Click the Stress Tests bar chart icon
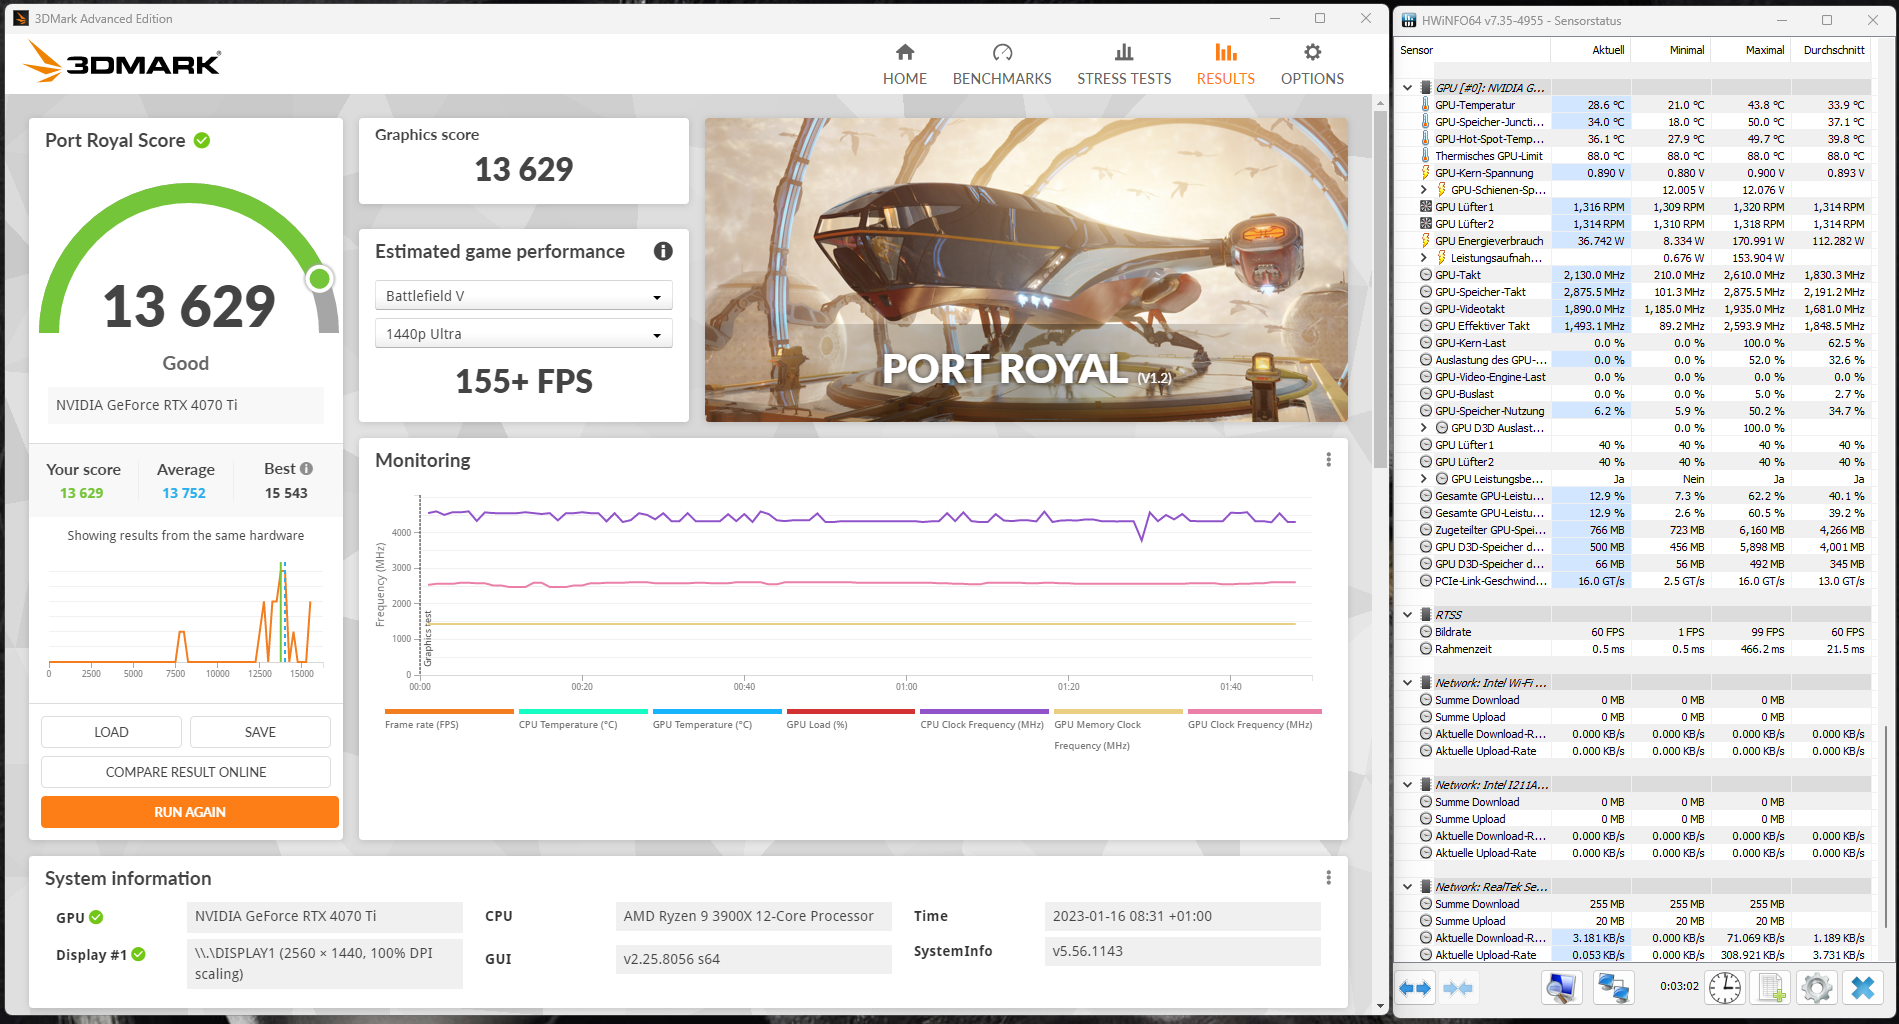 pyautogui.click(x=1124, y=52)
